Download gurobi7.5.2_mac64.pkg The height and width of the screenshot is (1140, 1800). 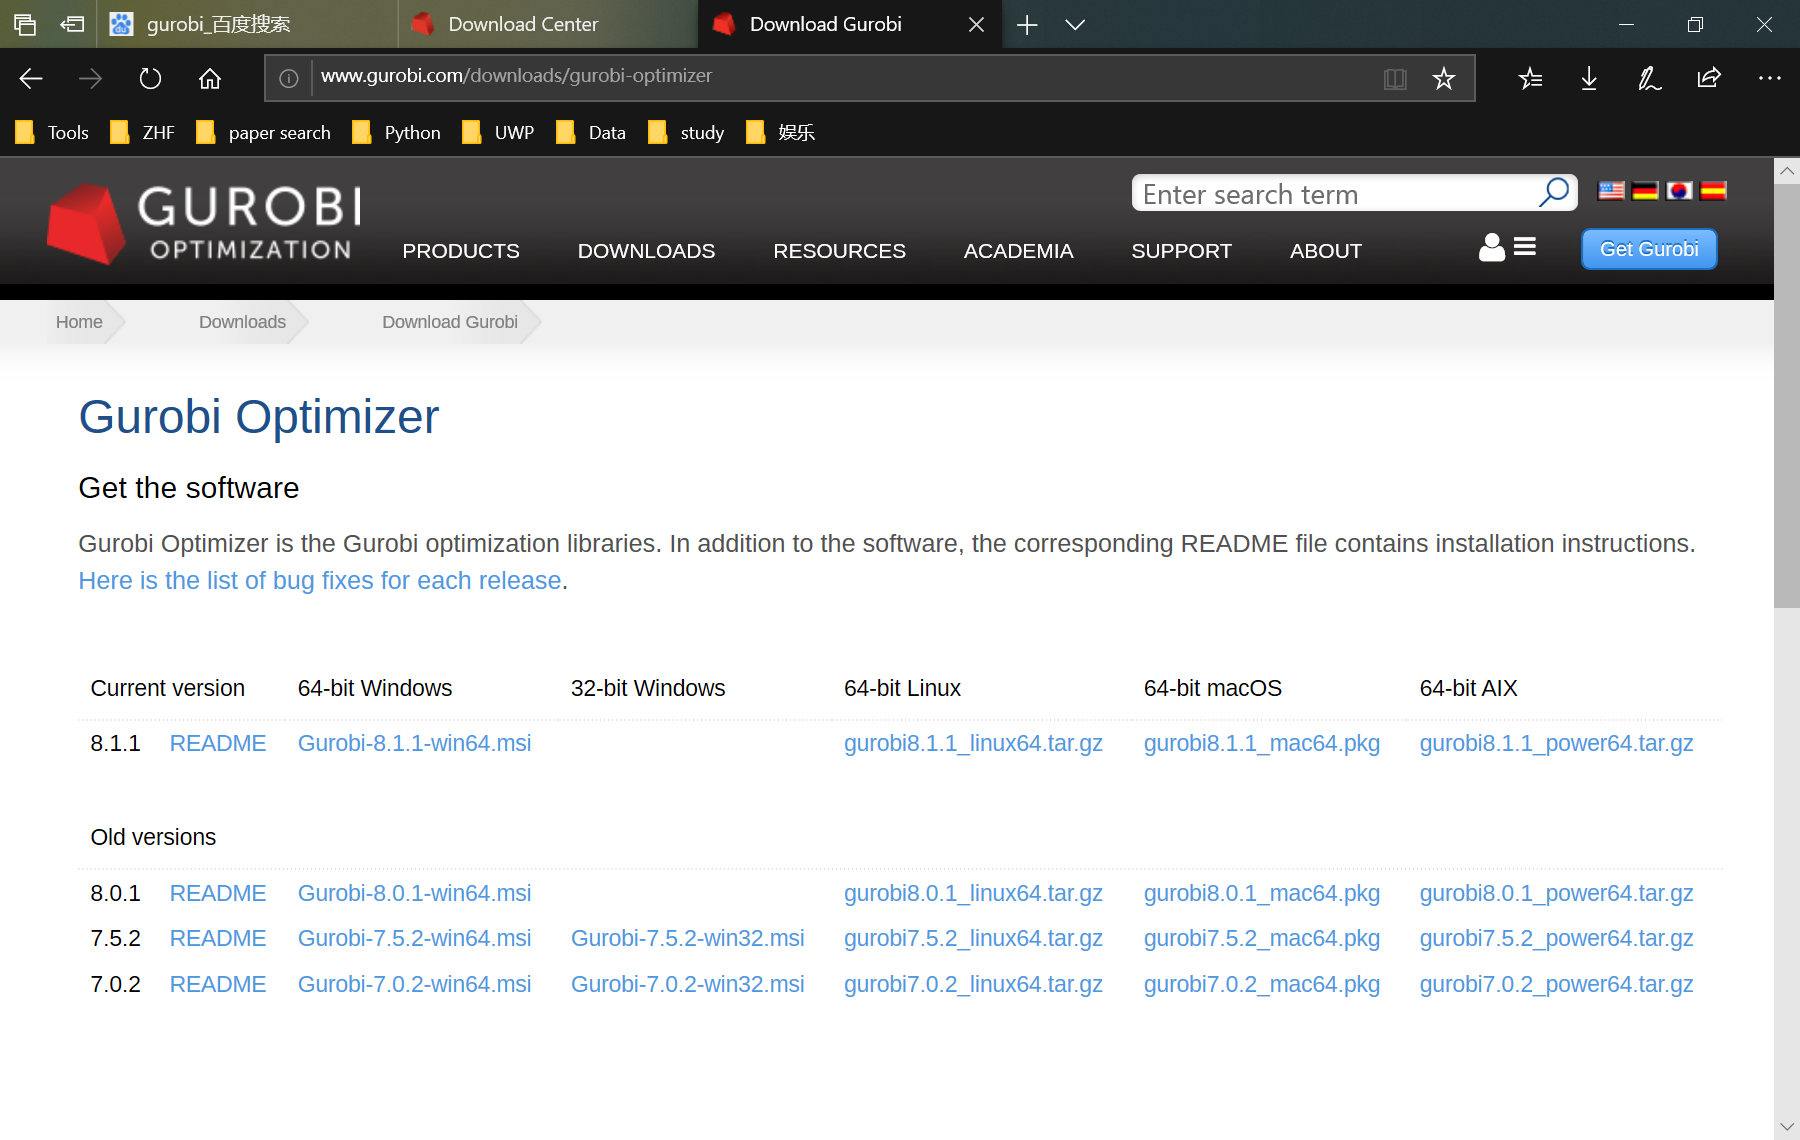point(1262,939)
